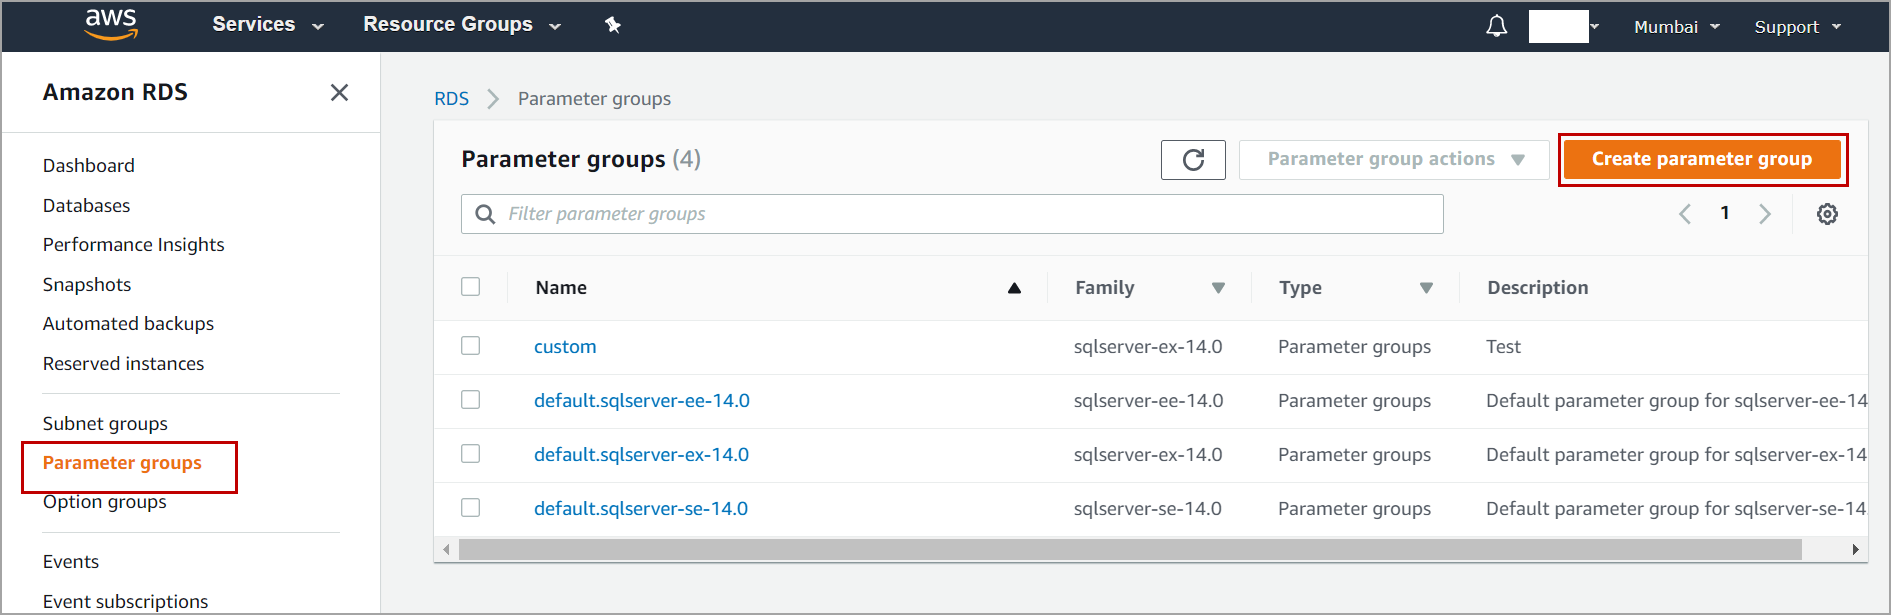Open the default.sqlserver-se-14.0 parameter group link
Image resolution: width=1891 pixels, height=615 pixels.
(641, 509)
